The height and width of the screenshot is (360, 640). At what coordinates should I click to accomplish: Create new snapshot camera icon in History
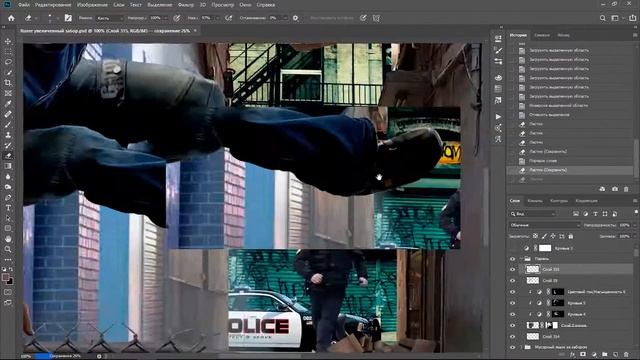[x=615, y=189]
